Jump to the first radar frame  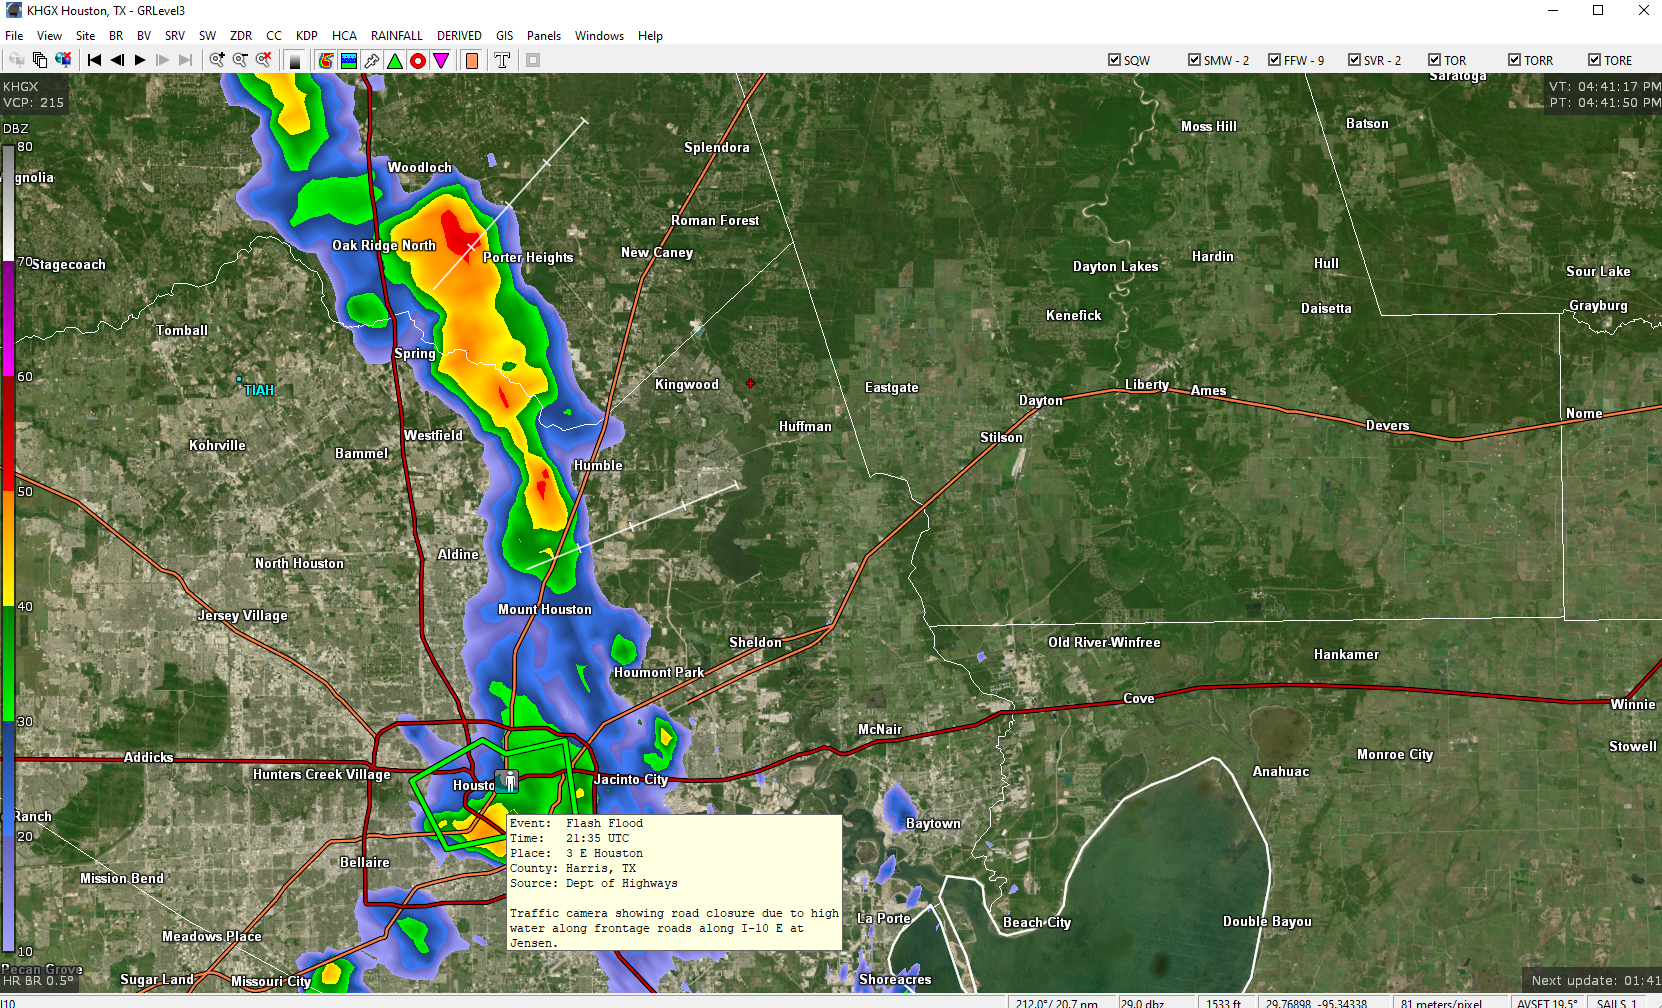pos(94,60)
